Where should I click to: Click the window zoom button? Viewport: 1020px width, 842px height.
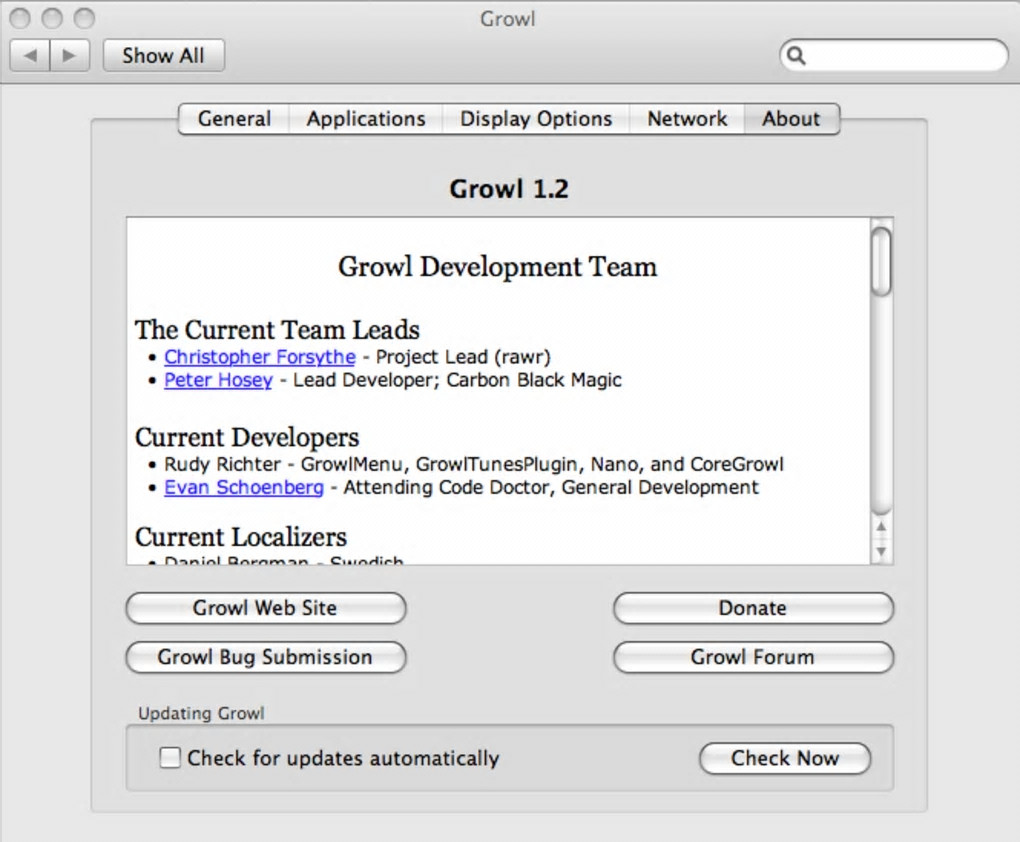[84, 18]
